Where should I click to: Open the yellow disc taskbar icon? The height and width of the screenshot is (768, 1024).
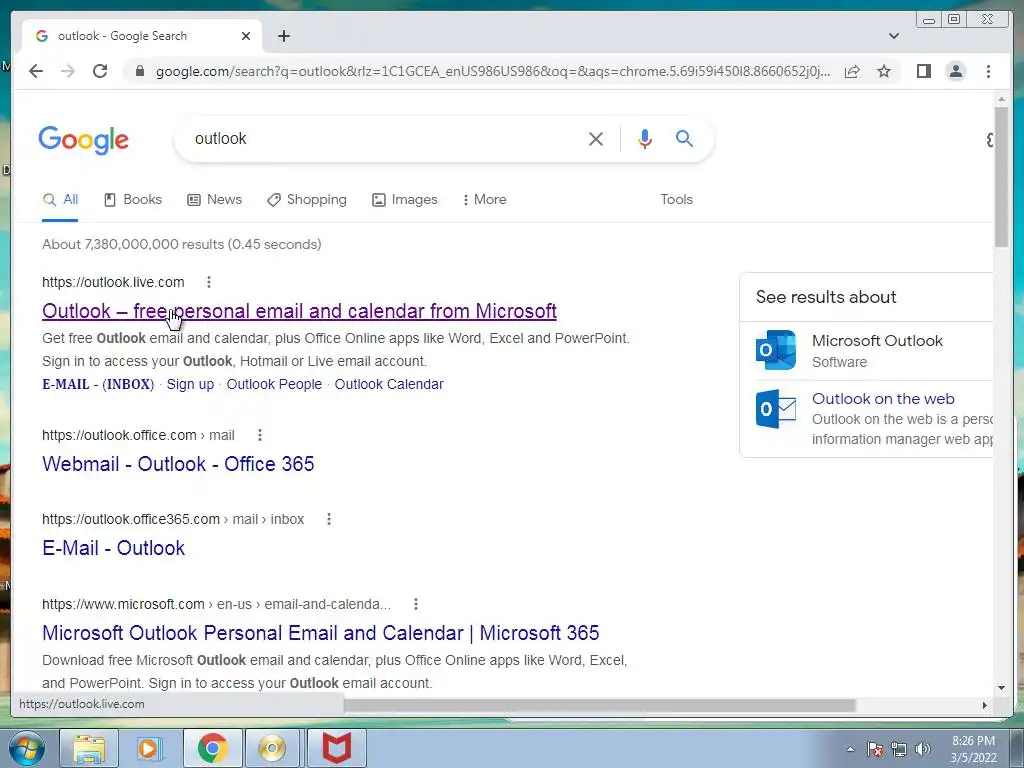tap(272, 748)
